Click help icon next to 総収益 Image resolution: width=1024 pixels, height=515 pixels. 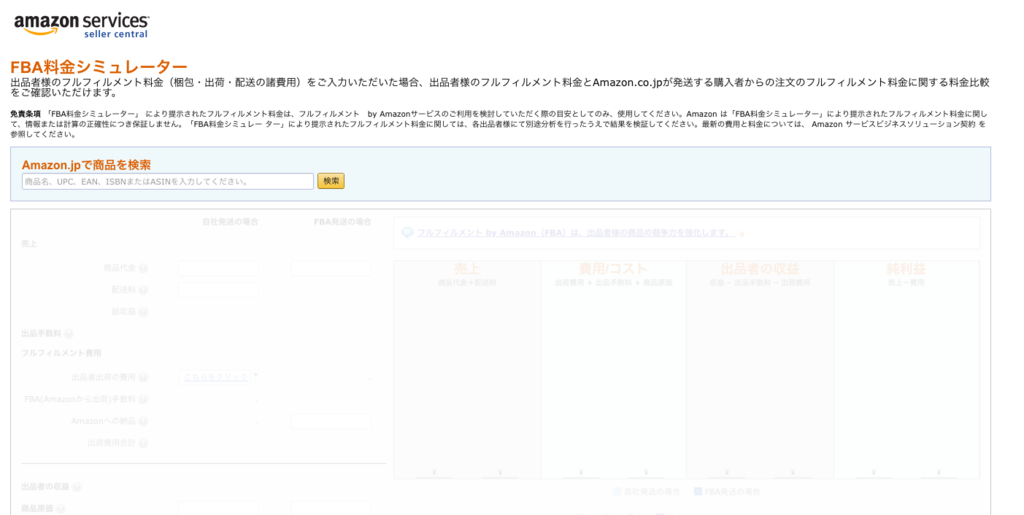[143, 312]
